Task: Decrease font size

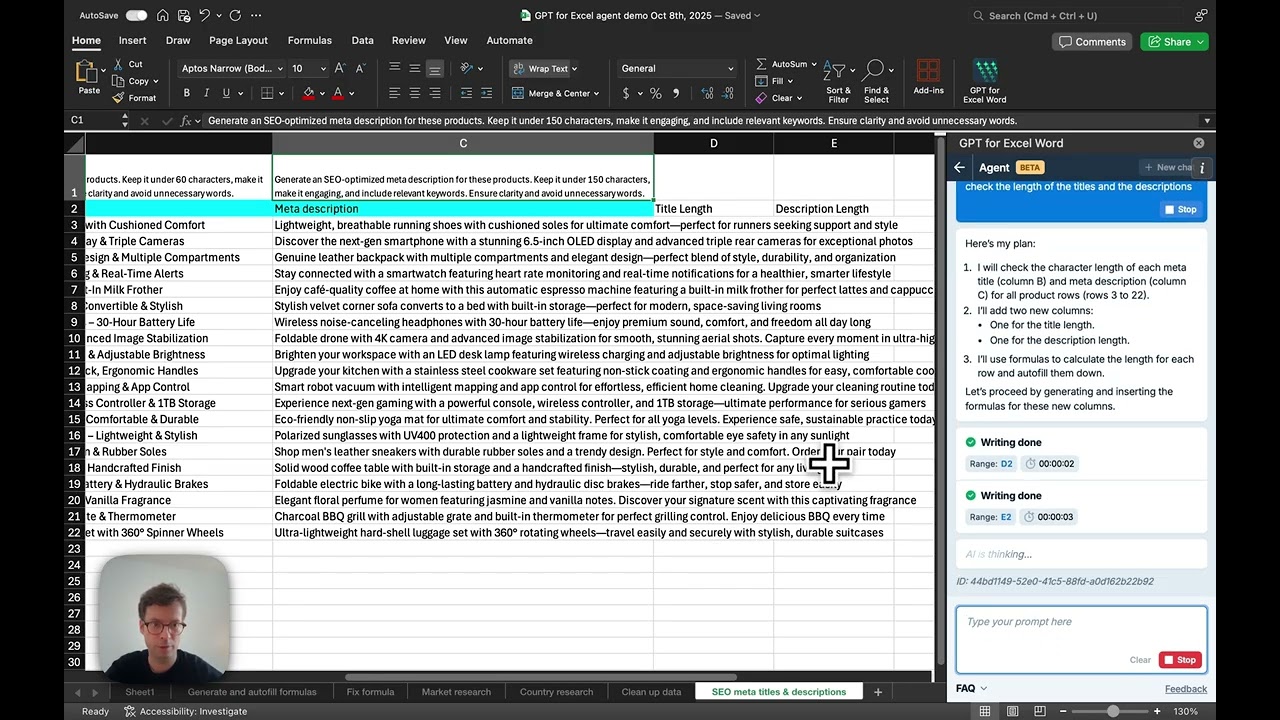Action: 359,68
